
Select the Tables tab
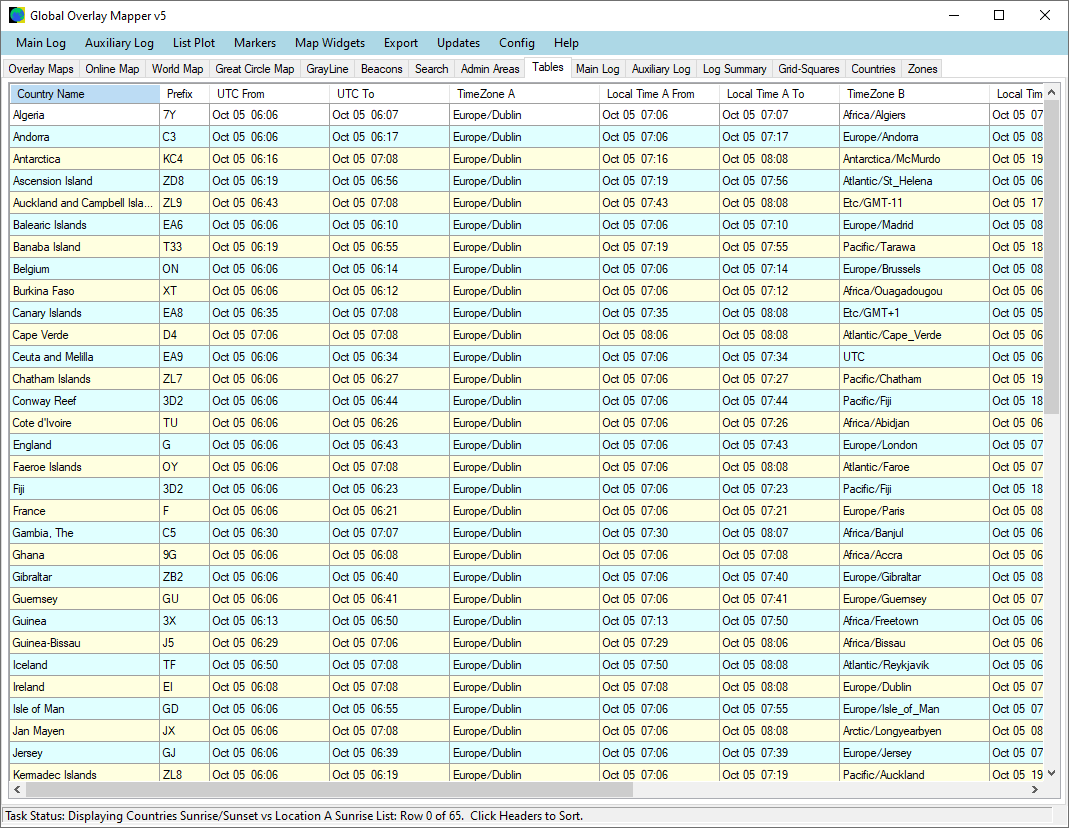[x=547, y=67]
